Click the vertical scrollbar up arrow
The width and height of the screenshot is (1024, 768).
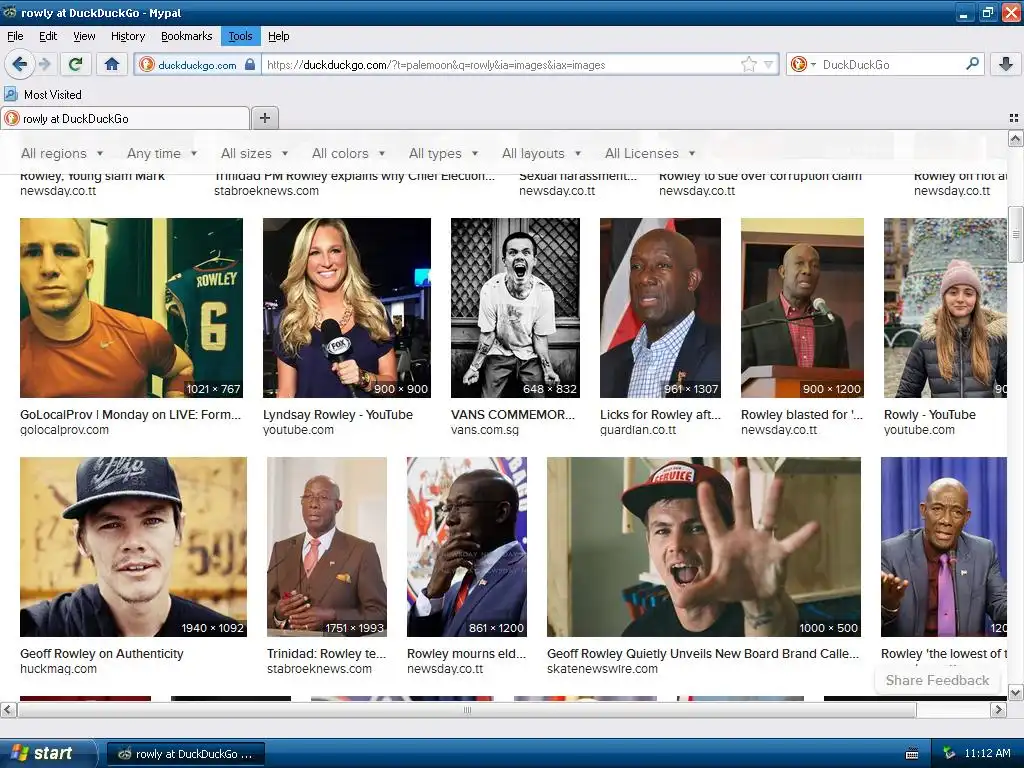[1015, 138]
